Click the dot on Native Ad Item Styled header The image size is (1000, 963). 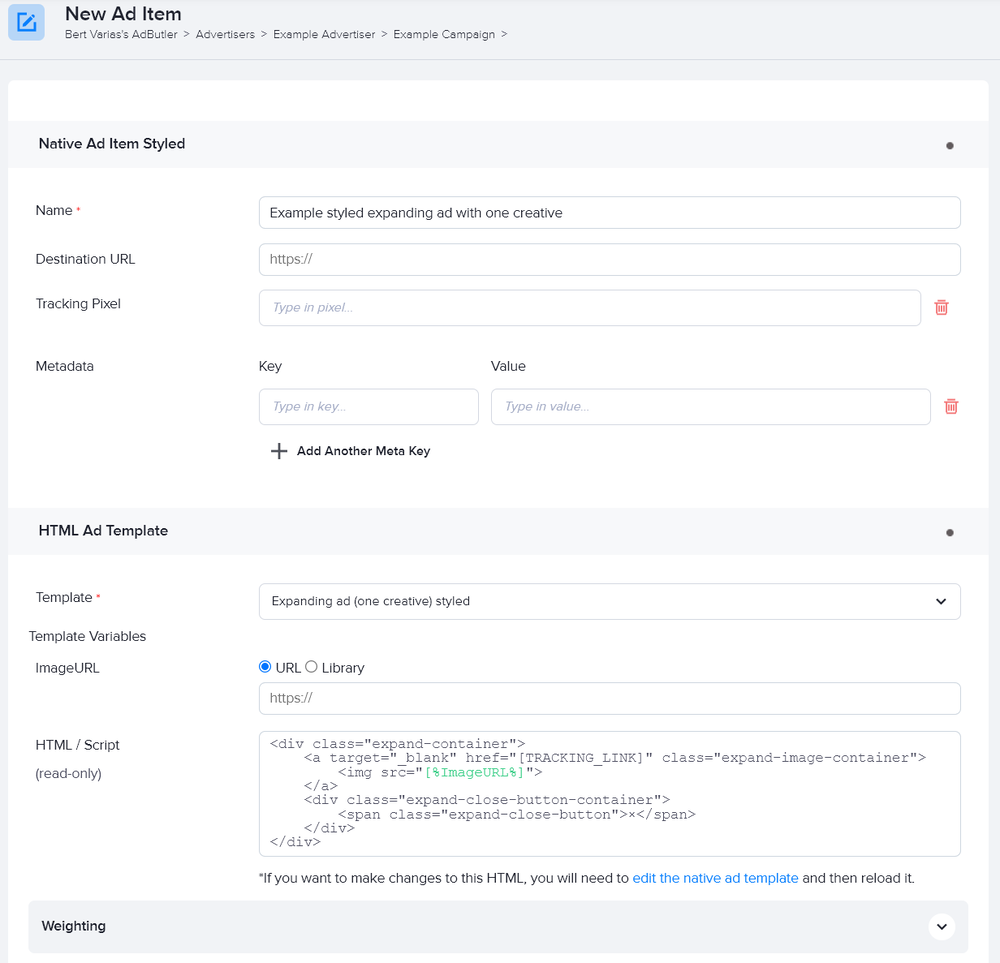pos(950,145)
